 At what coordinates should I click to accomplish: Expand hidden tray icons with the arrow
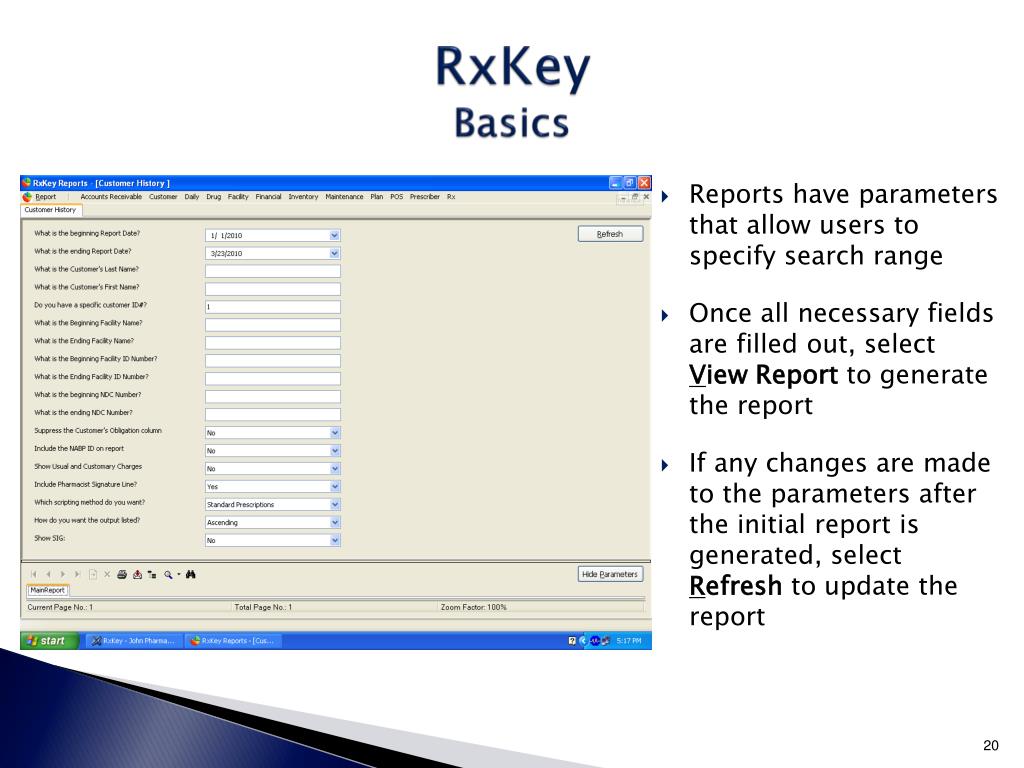pos(583,641)
